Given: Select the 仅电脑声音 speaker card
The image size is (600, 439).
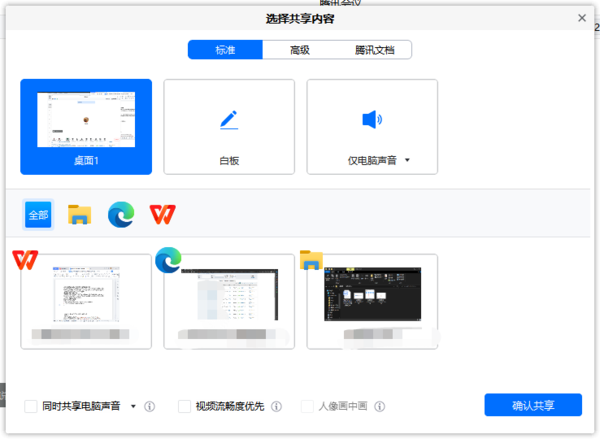Looking at the screenshot, I should (x=372, y=127).
